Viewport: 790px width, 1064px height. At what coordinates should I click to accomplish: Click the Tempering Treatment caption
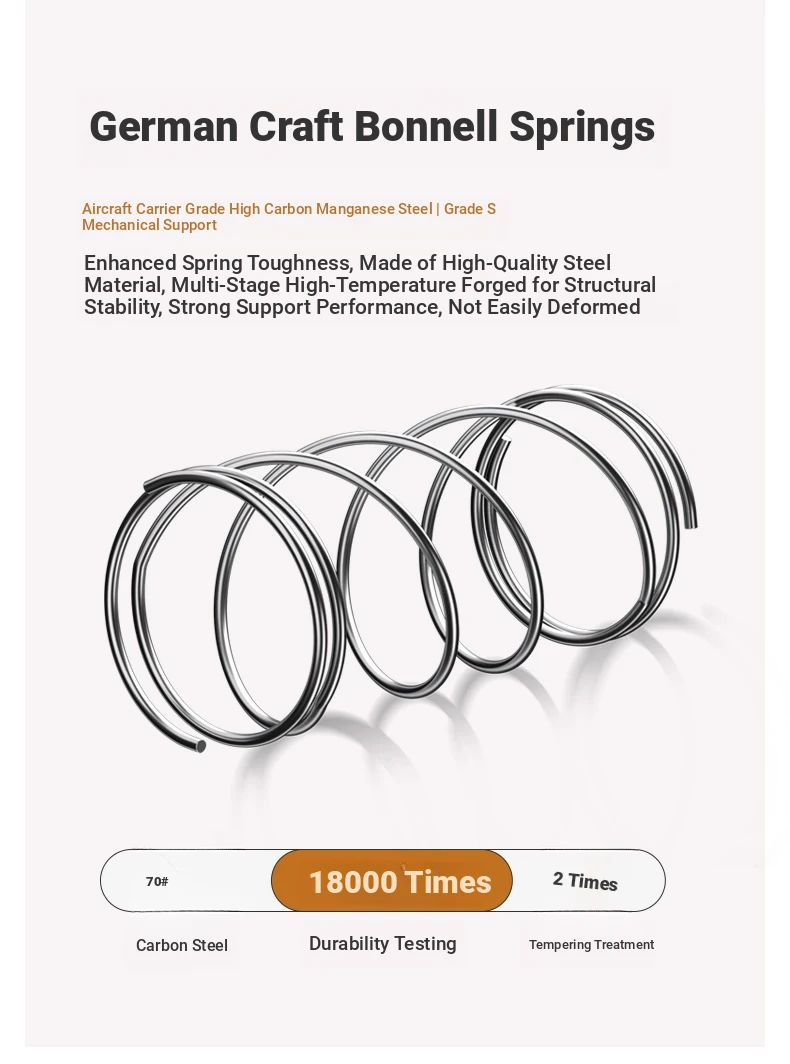point(591,945)
